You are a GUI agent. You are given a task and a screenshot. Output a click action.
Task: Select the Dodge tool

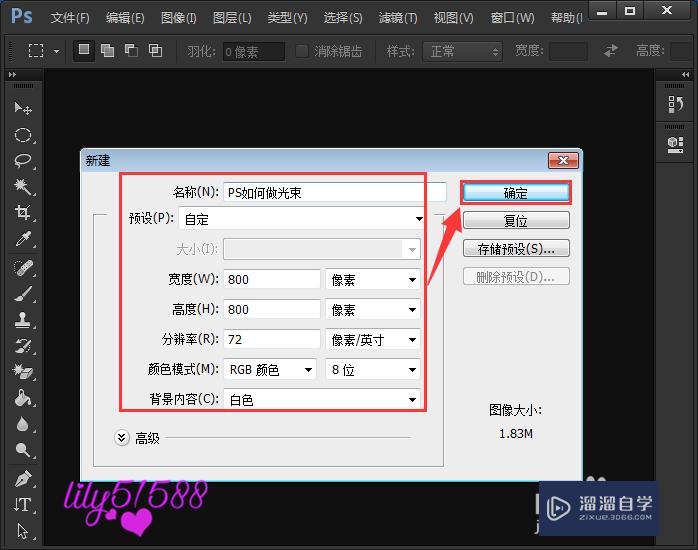(x=23, y=450)
